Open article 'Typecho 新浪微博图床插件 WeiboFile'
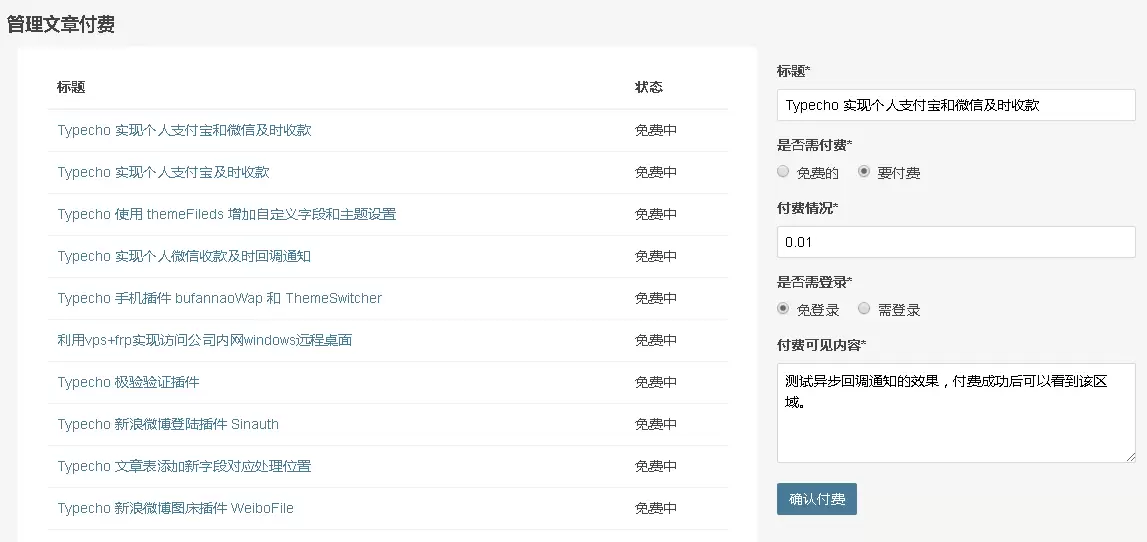 click(x=176, y=508)
